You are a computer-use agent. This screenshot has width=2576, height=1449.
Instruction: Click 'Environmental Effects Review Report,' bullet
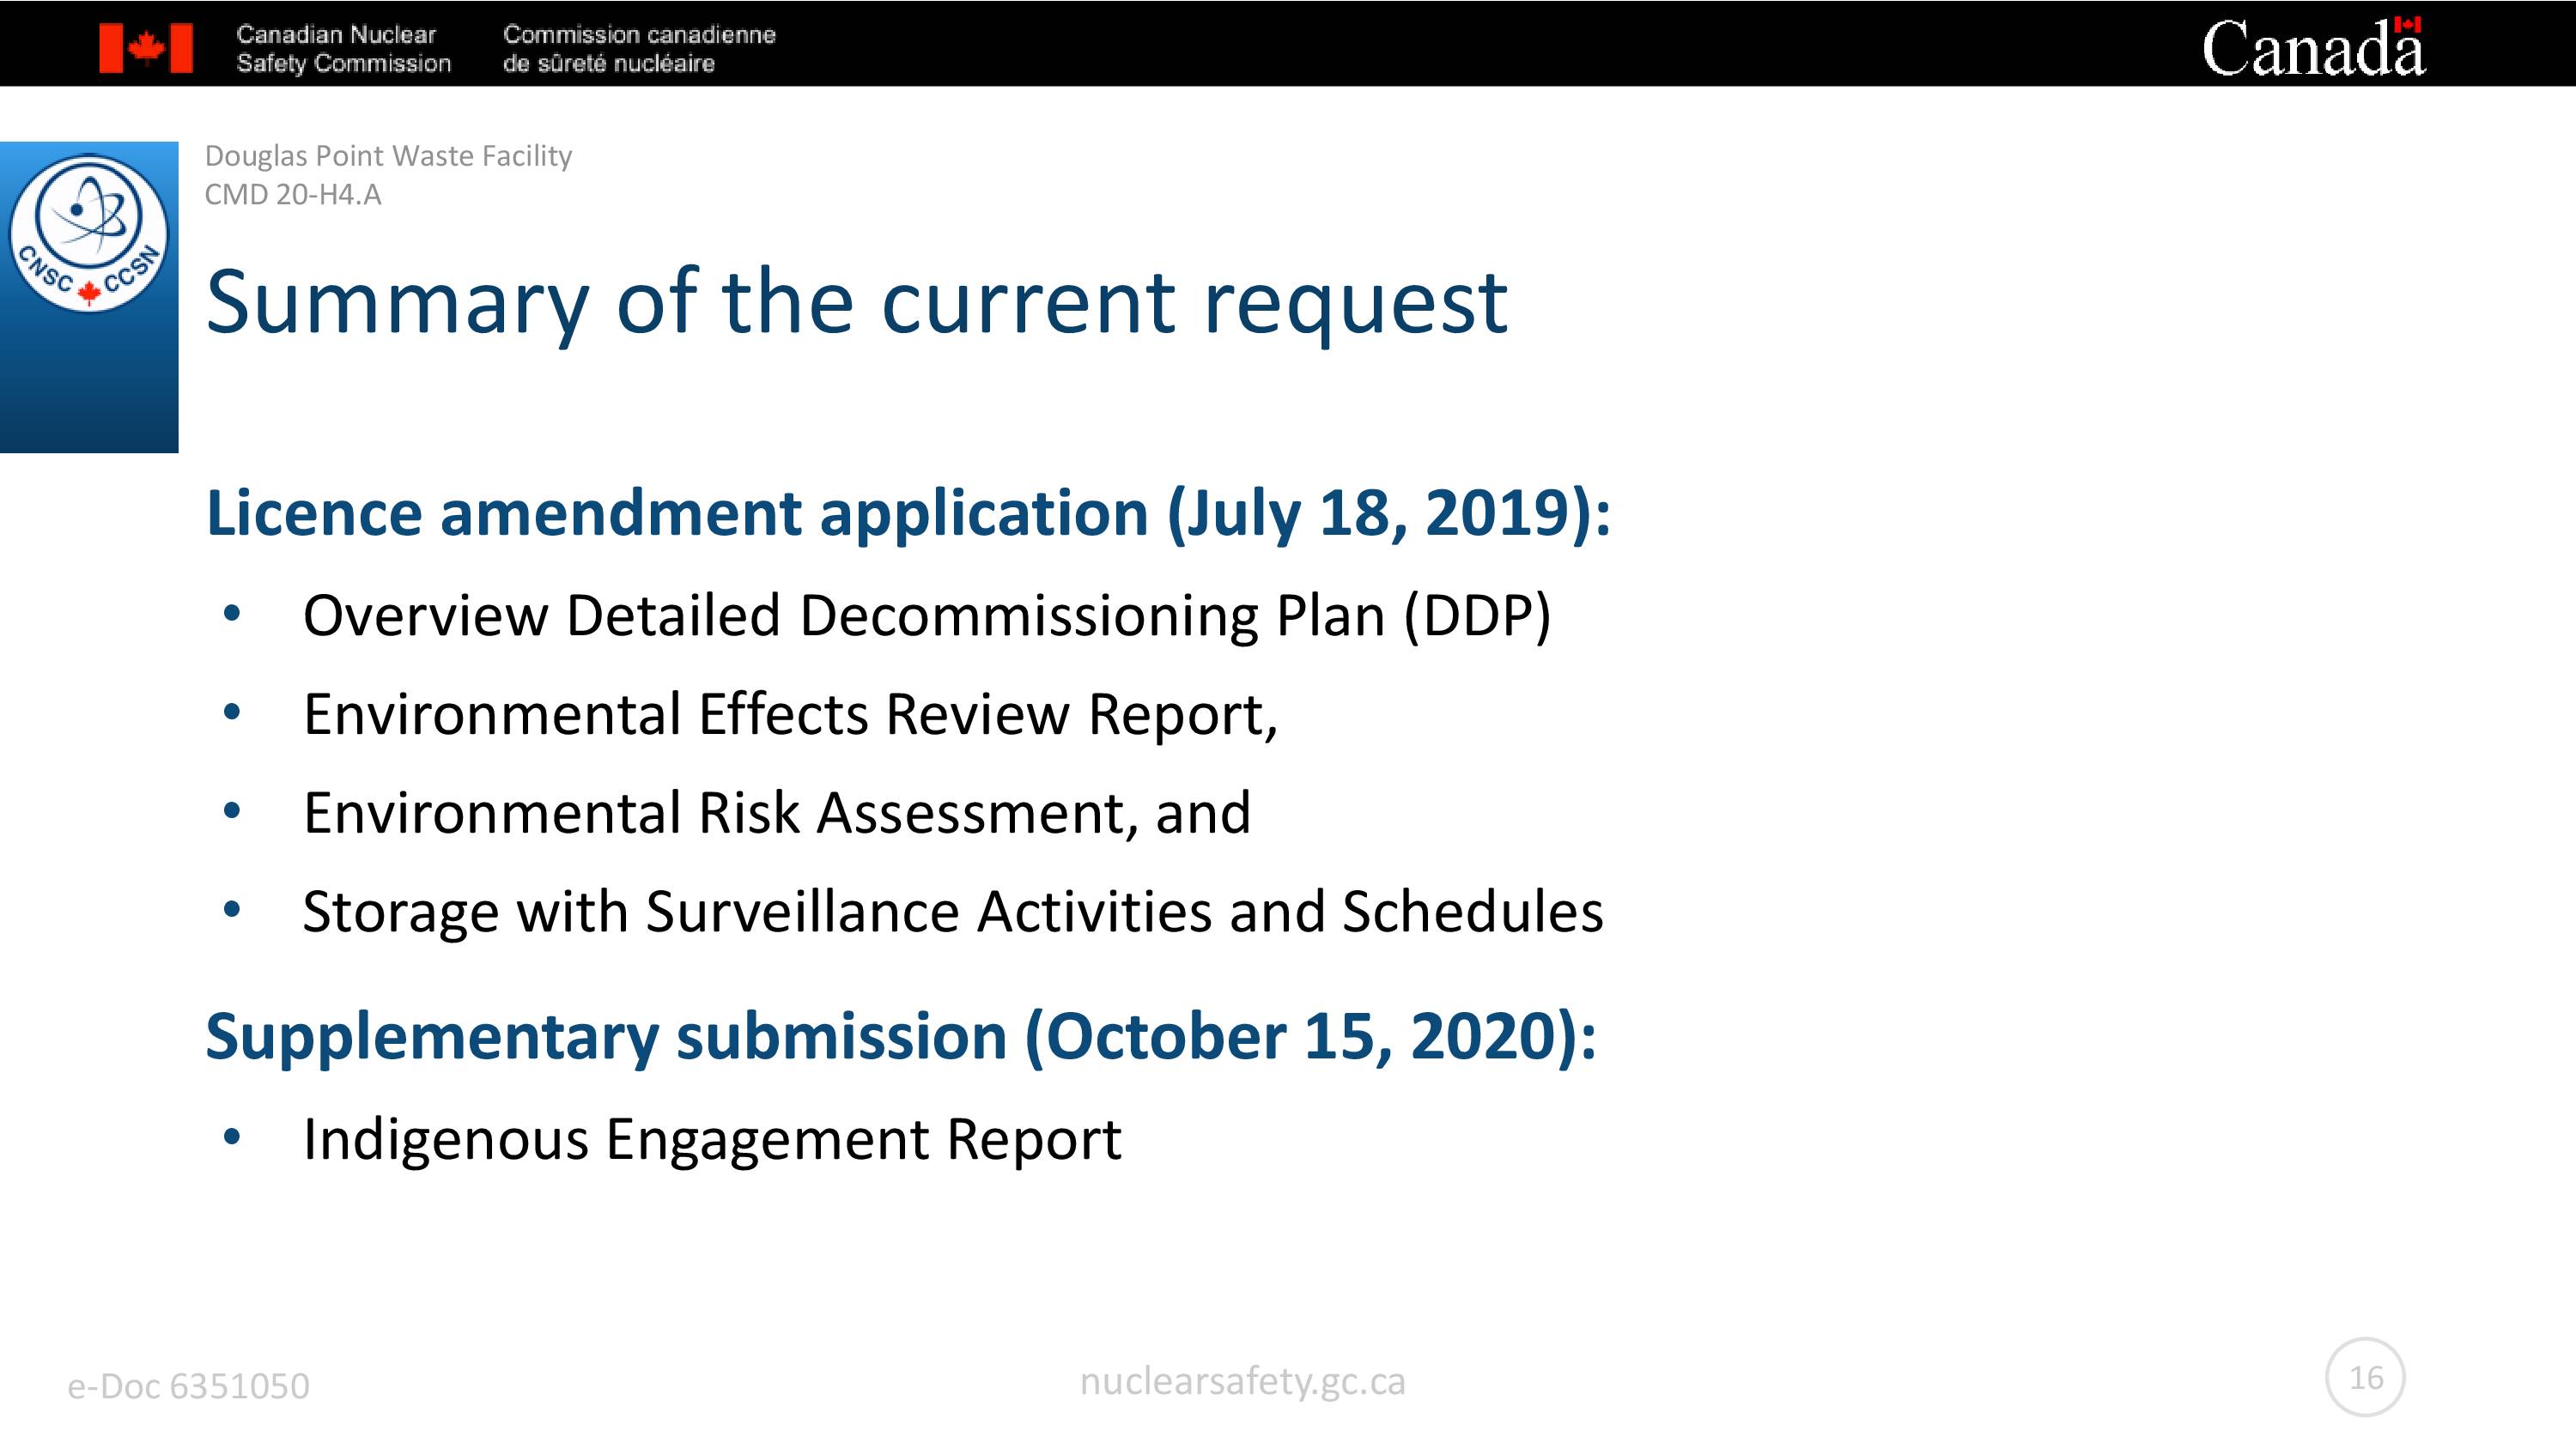[x=790, y=715]
